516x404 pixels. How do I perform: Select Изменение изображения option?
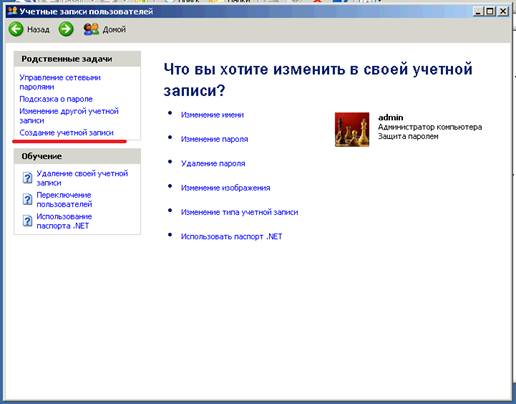point(225,188)
